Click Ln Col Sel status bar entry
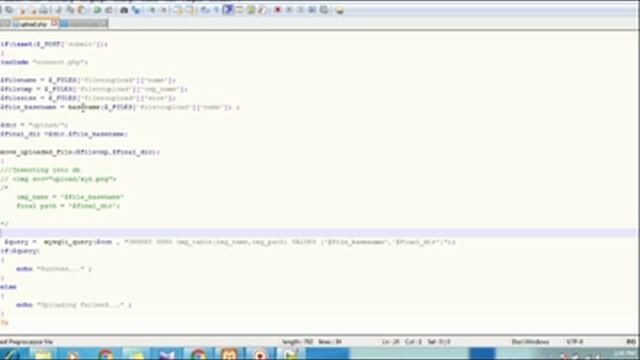The width and height of the screenshot is (640, 360). tap(416, 342)
